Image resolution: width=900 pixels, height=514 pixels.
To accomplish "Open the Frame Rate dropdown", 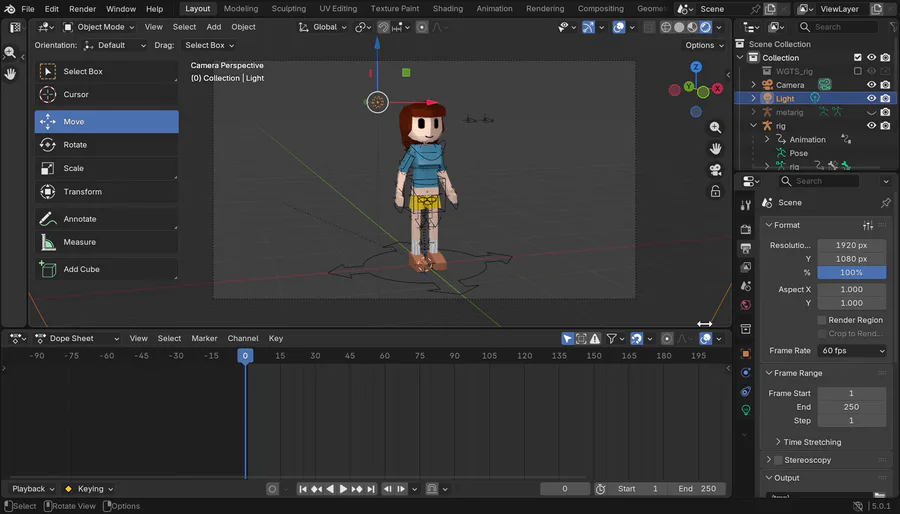I will coord(852,351).
